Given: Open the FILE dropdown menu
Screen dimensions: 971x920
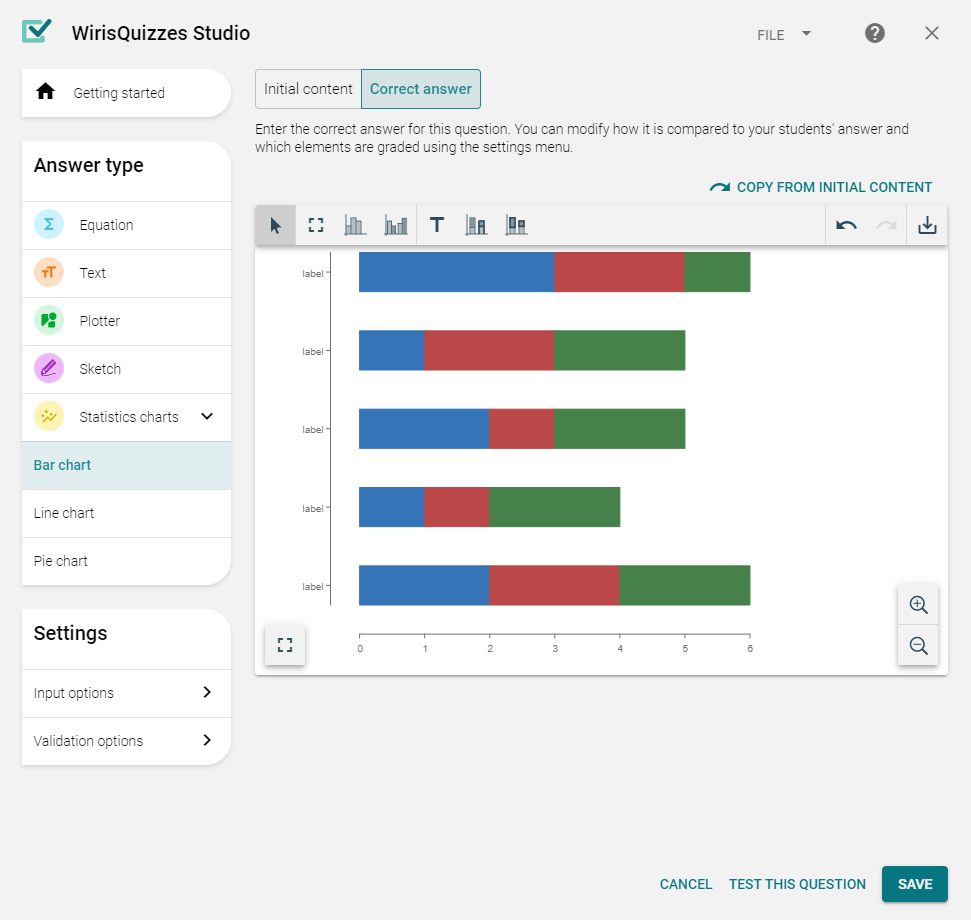Looking at the screenshot, I should pyautogui.click(x=784, y=34).
